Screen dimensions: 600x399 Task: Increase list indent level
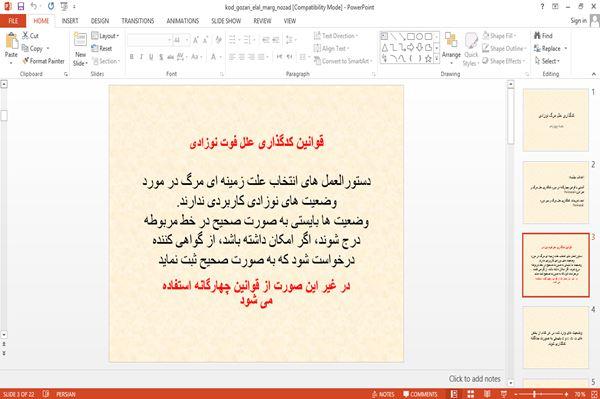(276, 40)
